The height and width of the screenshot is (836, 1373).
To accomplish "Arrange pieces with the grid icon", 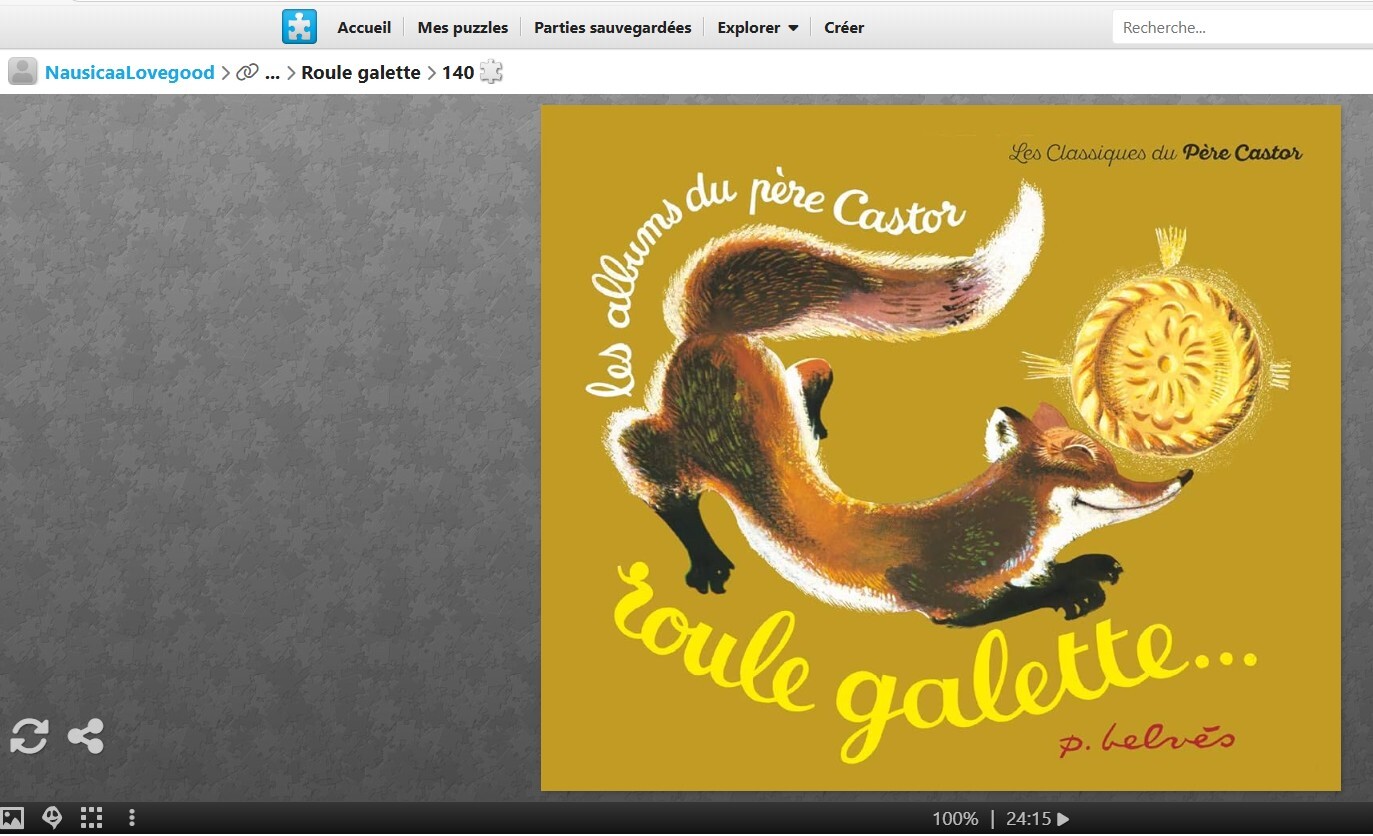I will pos(92,818).
